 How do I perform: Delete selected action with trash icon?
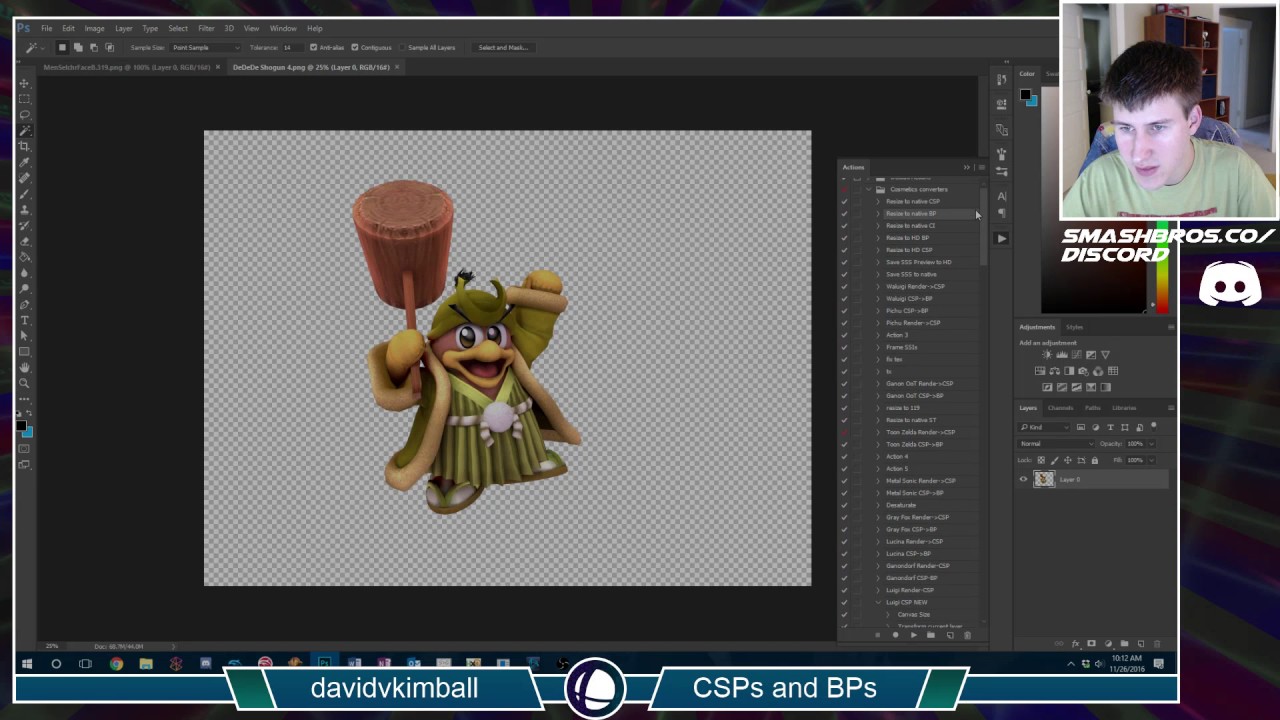(x=967, y=635)
